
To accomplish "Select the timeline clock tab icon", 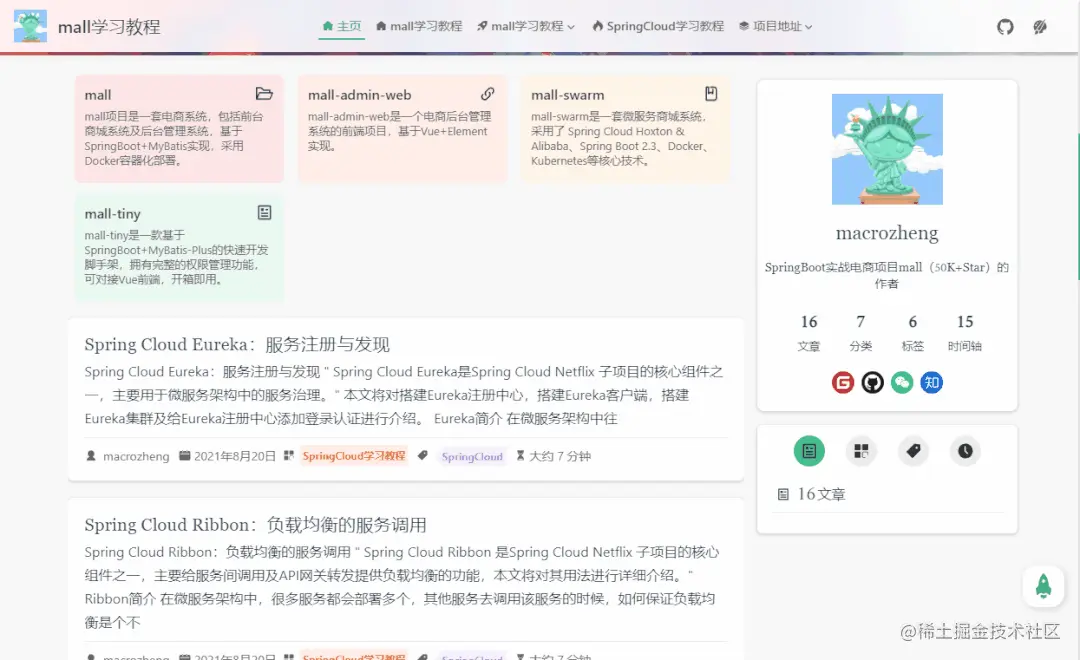I will pyautogui.click(x=966, y=451).
